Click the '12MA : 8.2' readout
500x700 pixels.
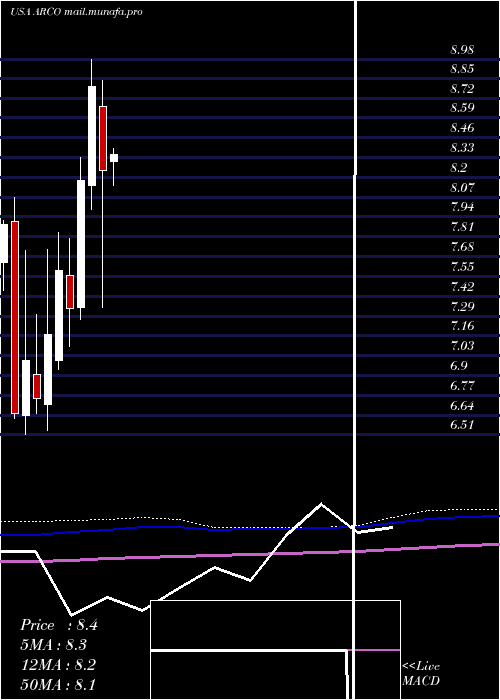point(58,665)
